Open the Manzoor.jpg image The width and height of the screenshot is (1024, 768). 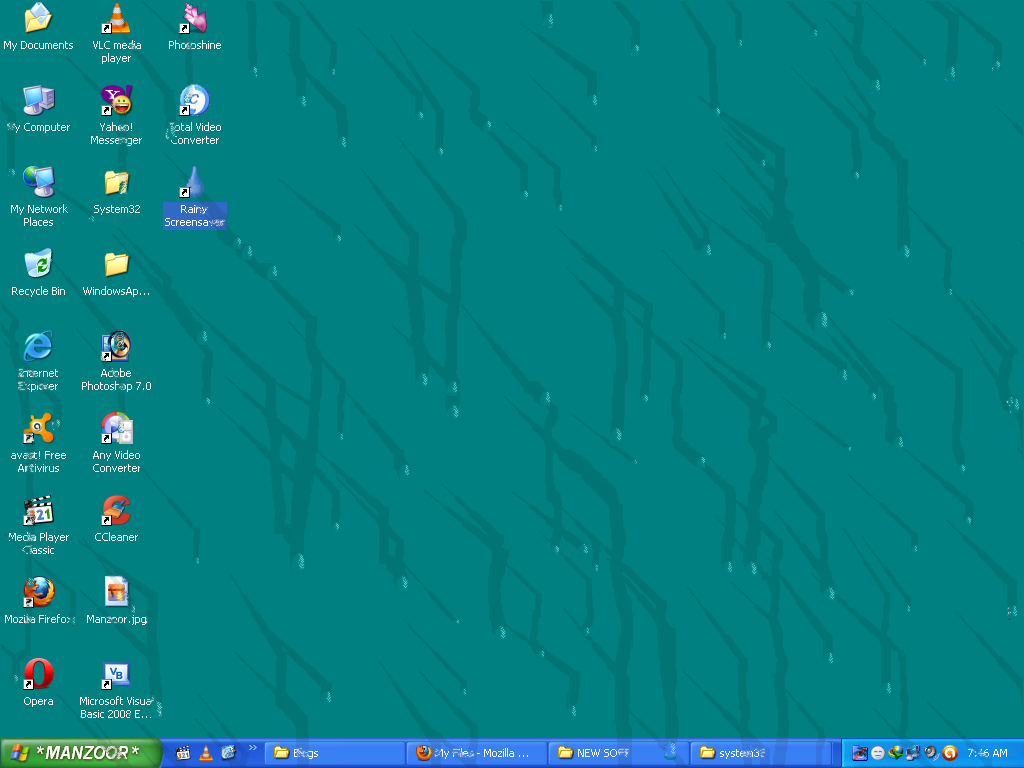tap(115, 592)
